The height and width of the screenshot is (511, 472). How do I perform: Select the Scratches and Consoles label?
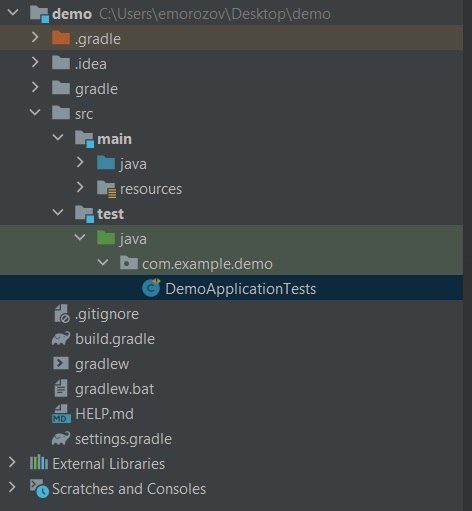click(x=129, y=489)
